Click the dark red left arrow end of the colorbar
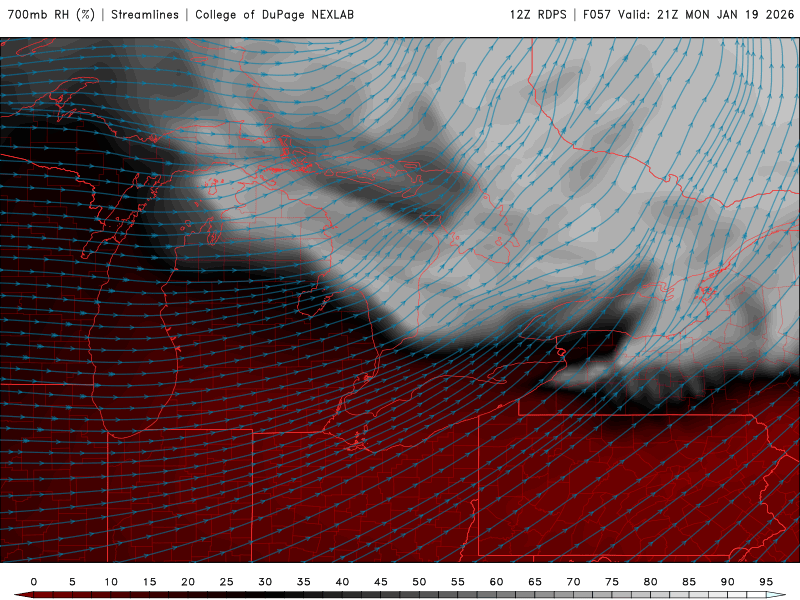The width and height of the screenshot is (800, 600). point(23,595)
